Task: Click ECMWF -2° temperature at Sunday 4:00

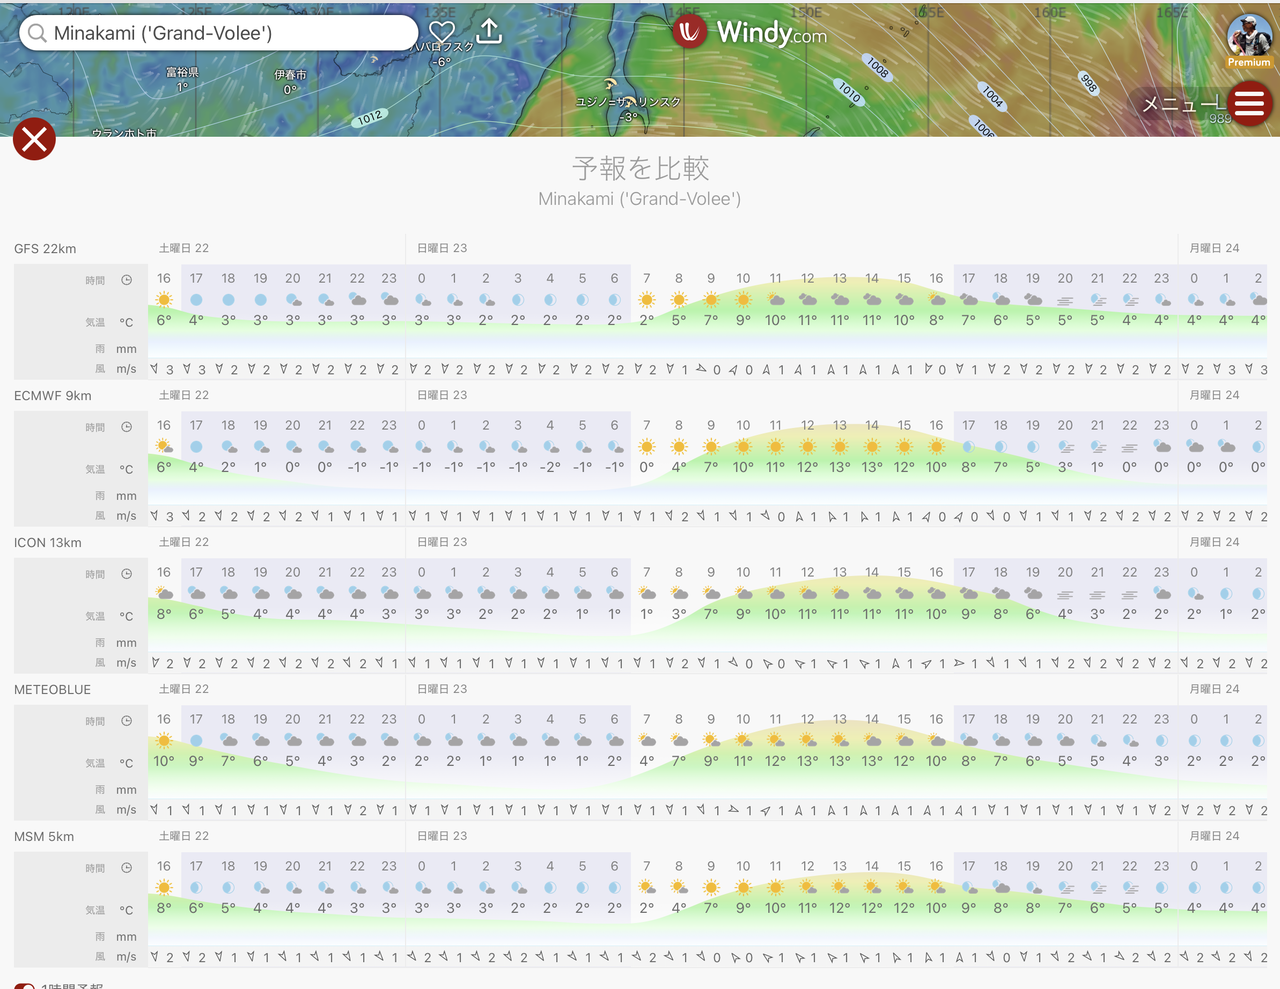Action: [550, 467]
